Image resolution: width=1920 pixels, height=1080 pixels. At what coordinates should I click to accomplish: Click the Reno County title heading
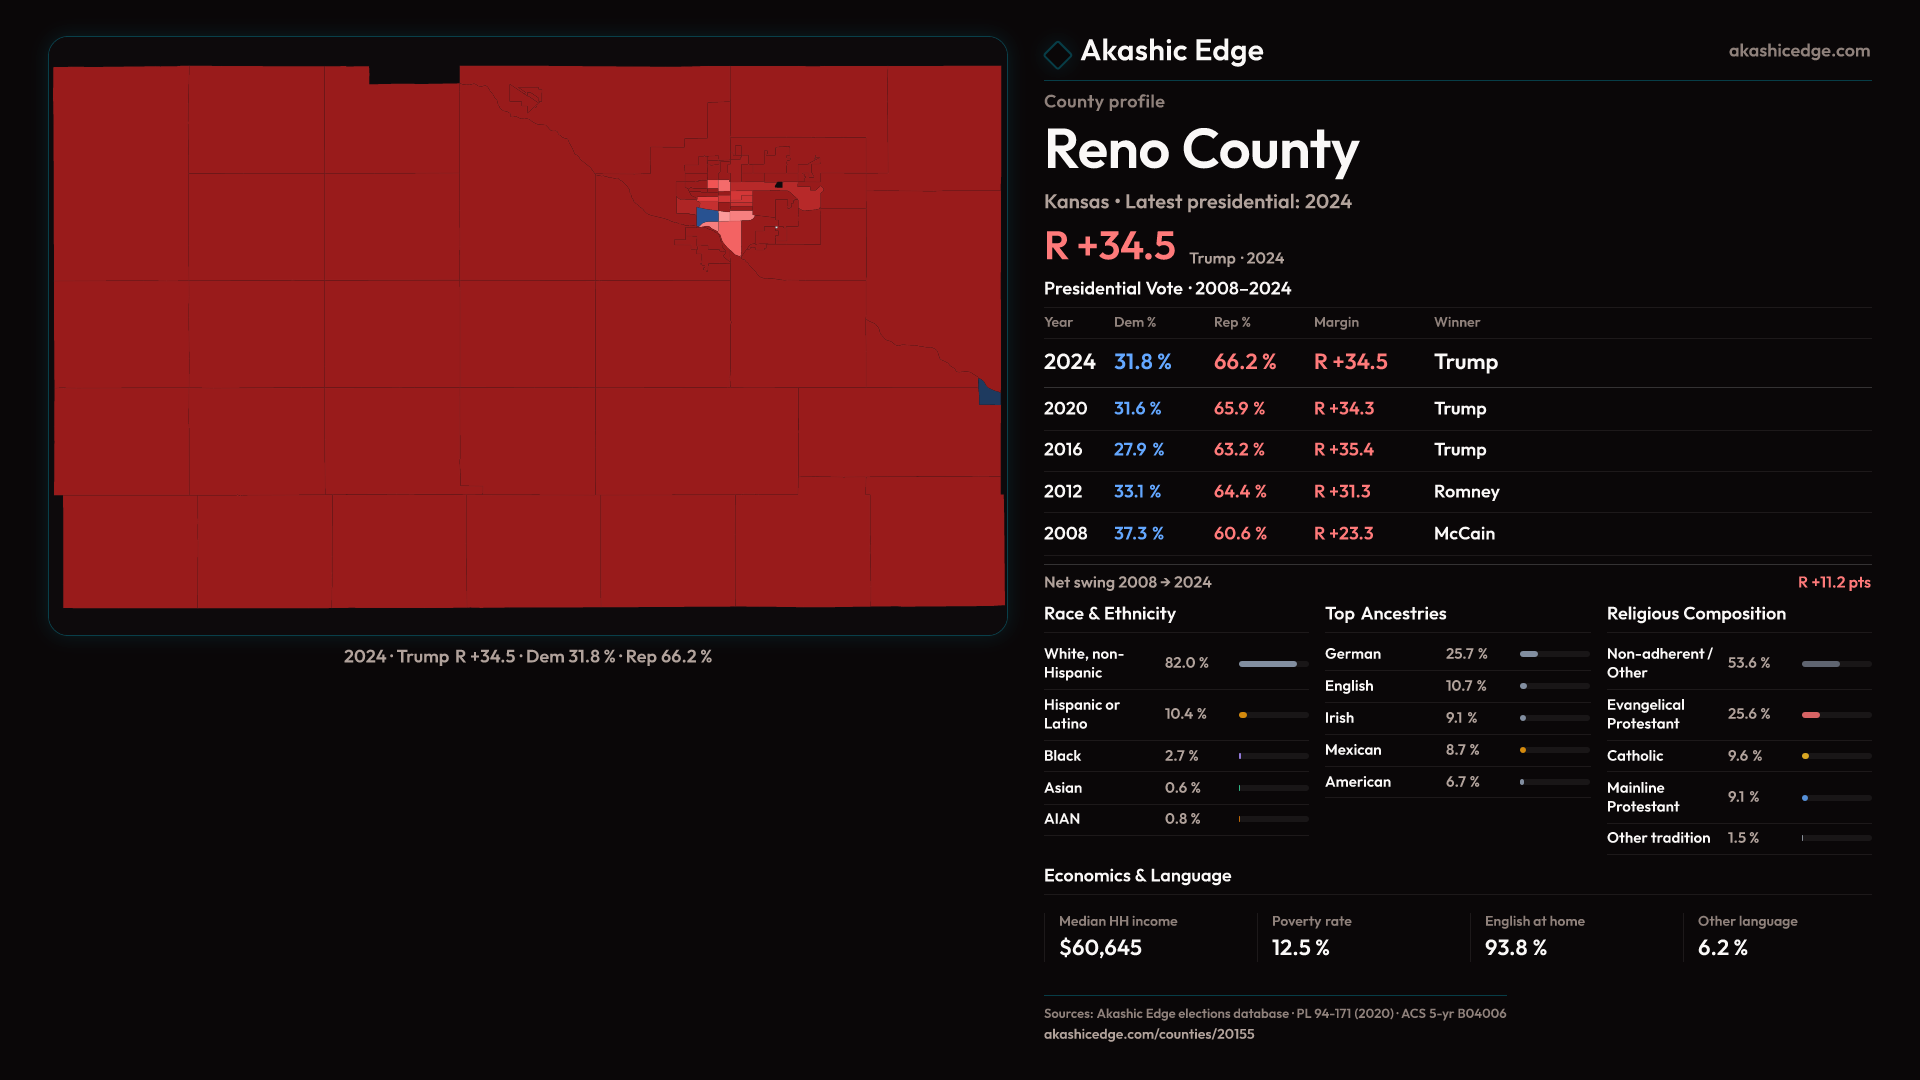pyautogui.click(x=1201, y=150)
